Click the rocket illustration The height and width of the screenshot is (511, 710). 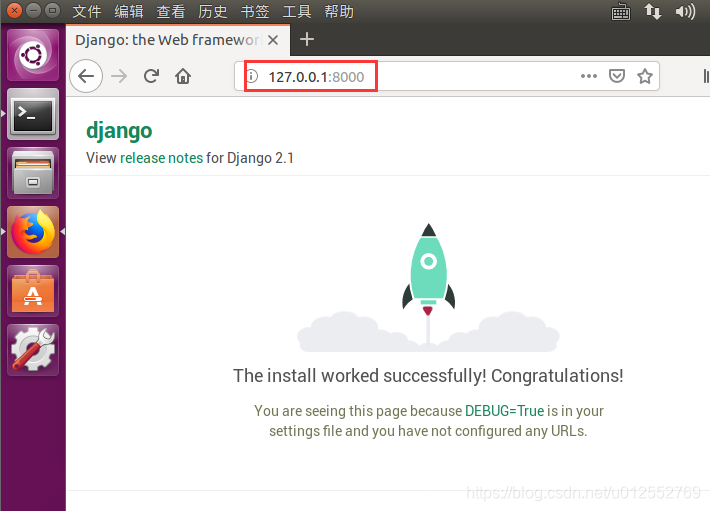[x=428, y=287]
